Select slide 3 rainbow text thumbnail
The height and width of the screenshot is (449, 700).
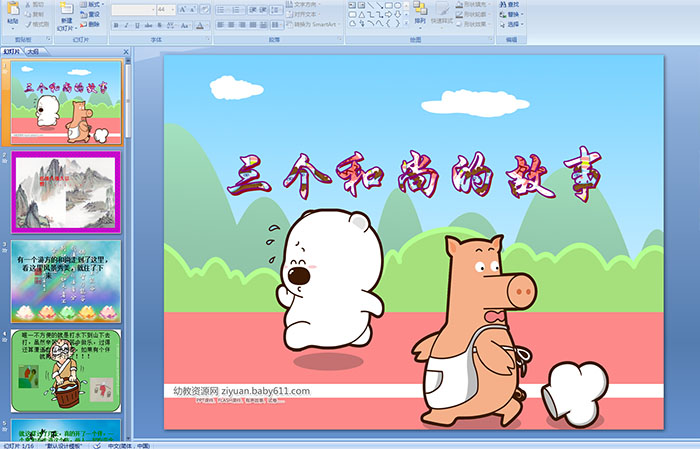[66, 281]
